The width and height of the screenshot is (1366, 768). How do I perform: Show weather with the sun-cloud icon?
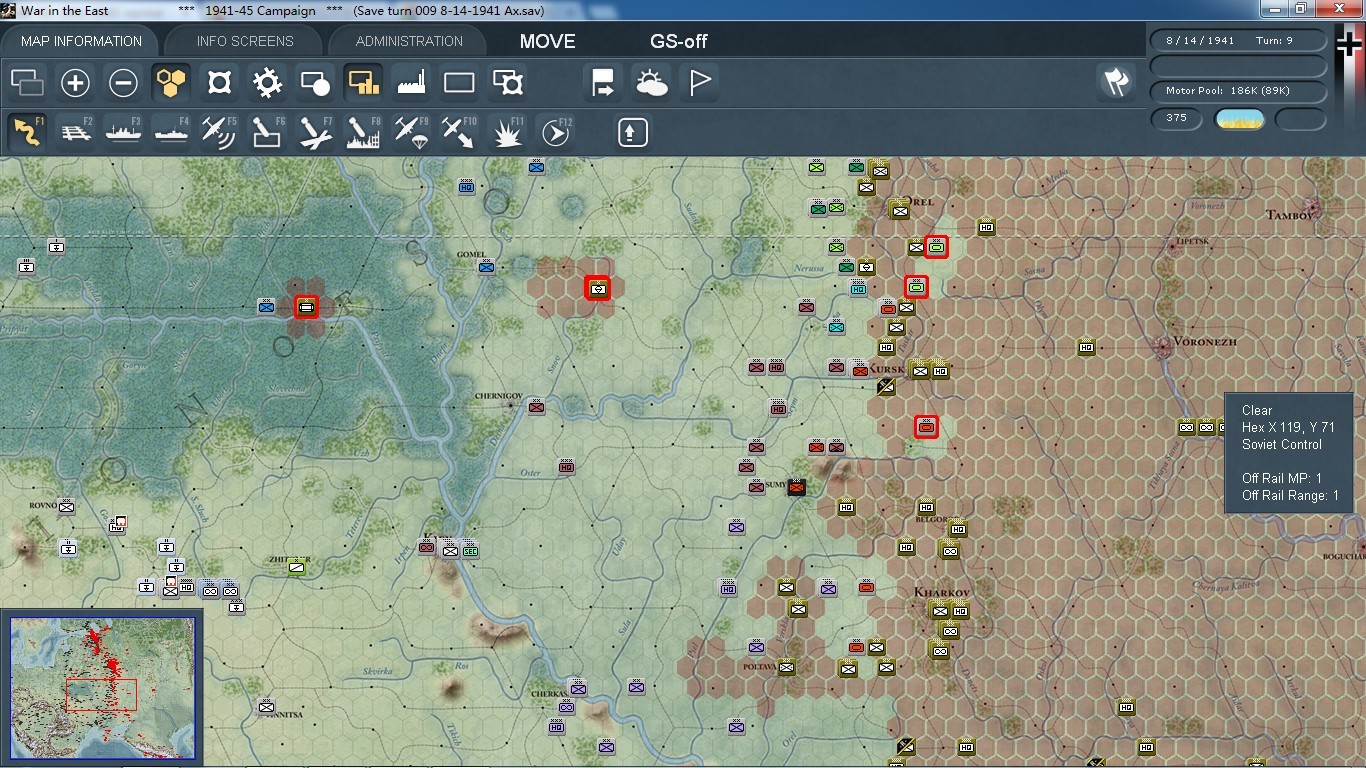651,83
